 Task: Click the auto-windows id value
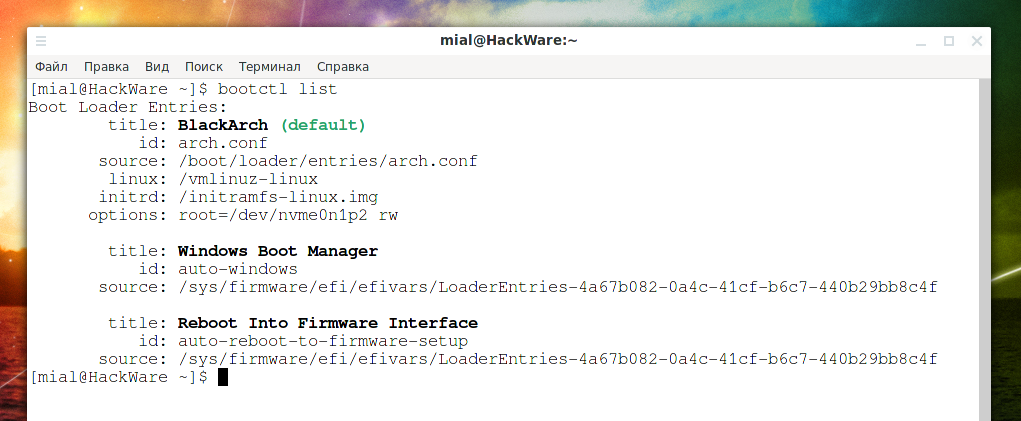point(238,269)
